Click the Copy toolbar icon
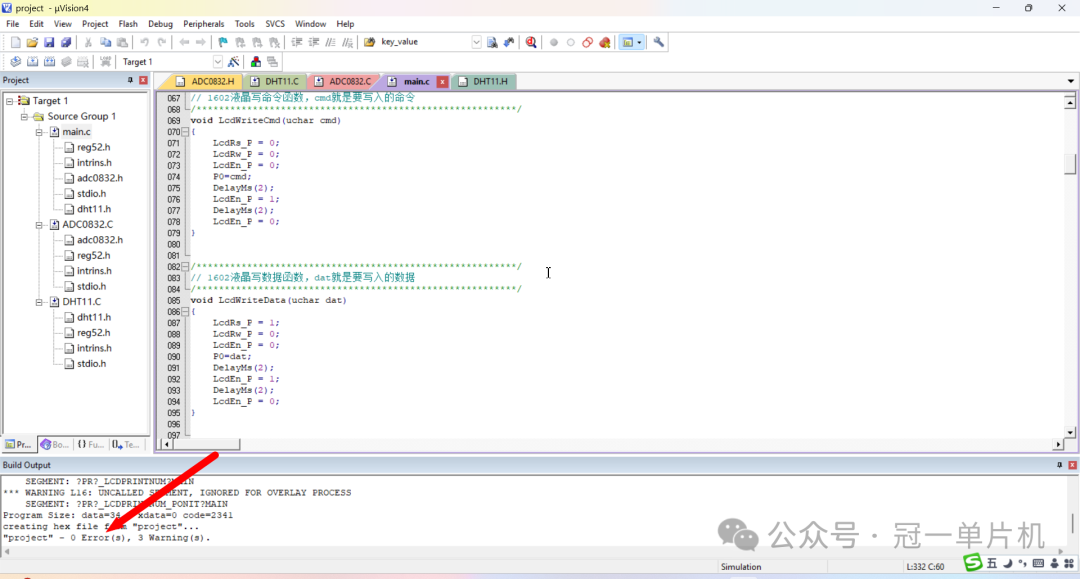This screenshot has width=1080, height=579. 105,42
